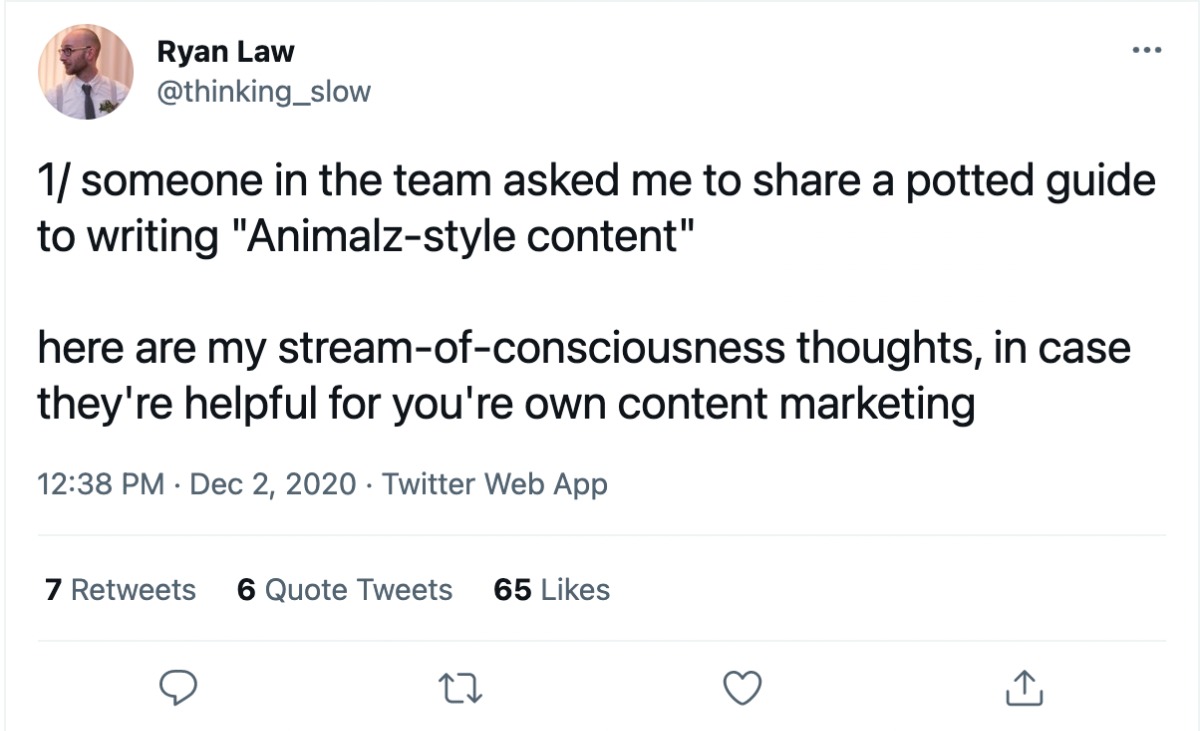The width and height of the screenshot is (1200, 731).
Task: Select the Dec 2, 2020 date
Action: (x=272, y=485)
